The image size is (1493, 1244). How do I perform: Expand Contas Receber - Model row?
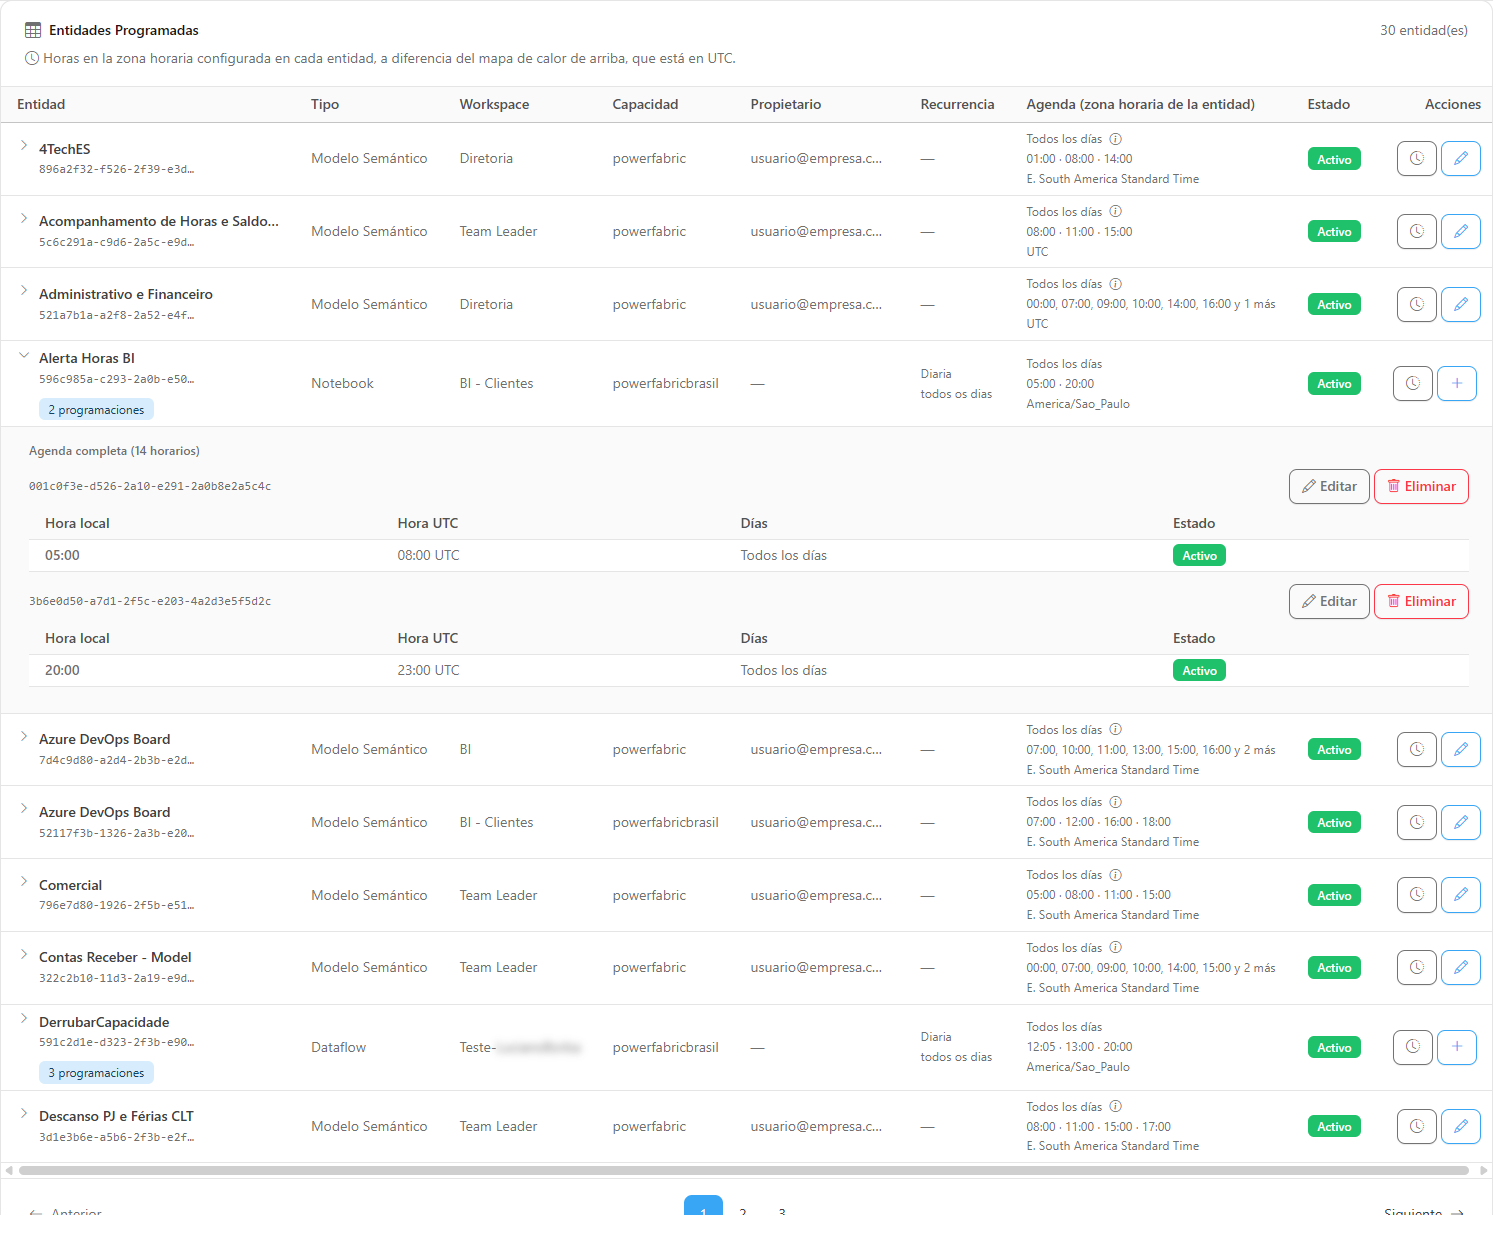tap(24, 954)
